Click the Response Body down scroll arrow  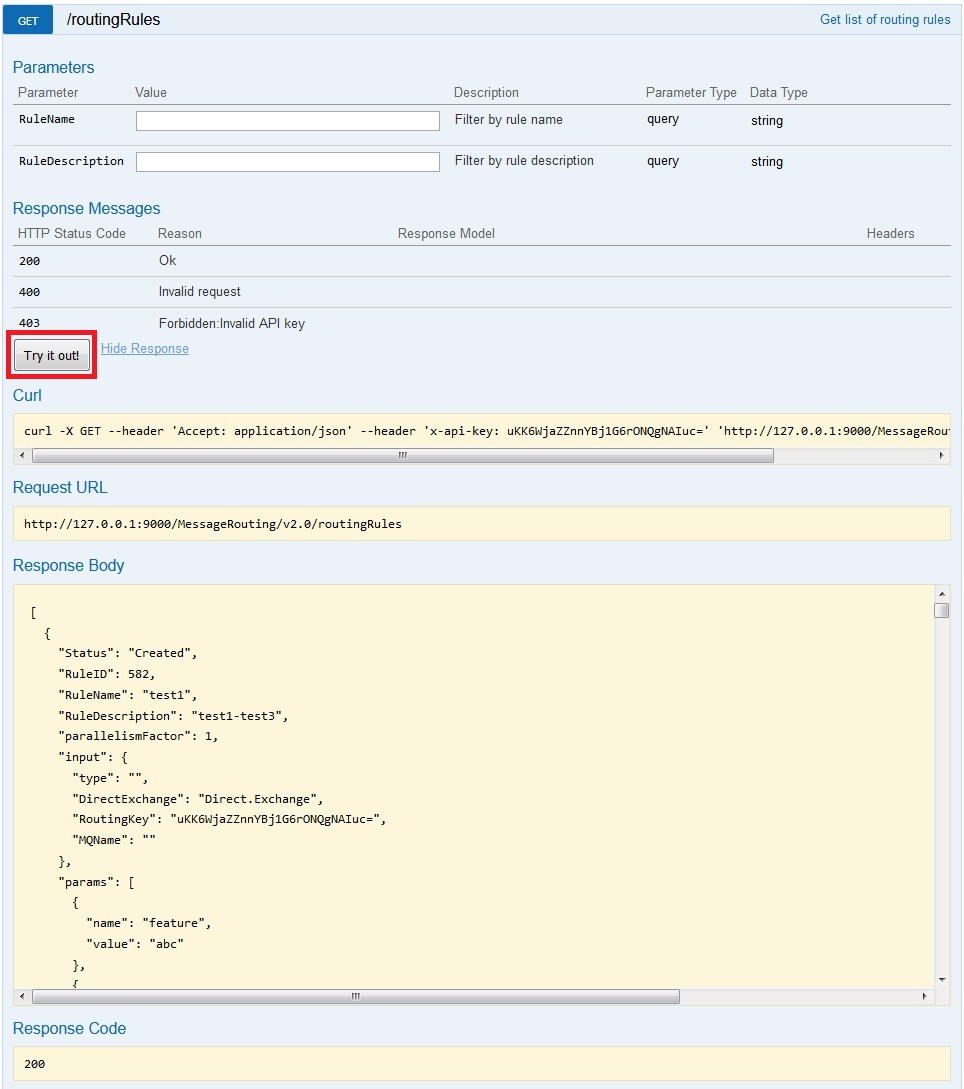tap(942, 979)
